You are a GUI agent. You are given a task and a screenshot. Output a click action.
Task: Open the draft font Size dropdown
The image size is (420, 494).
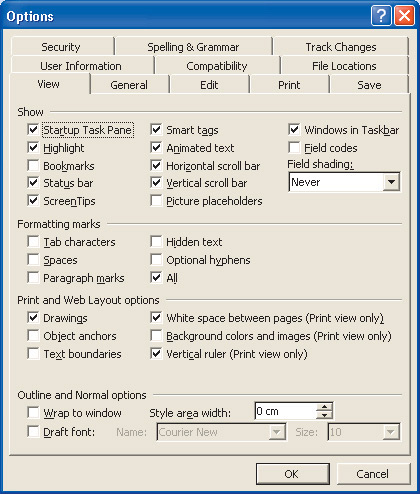click(x=391, y=432)
